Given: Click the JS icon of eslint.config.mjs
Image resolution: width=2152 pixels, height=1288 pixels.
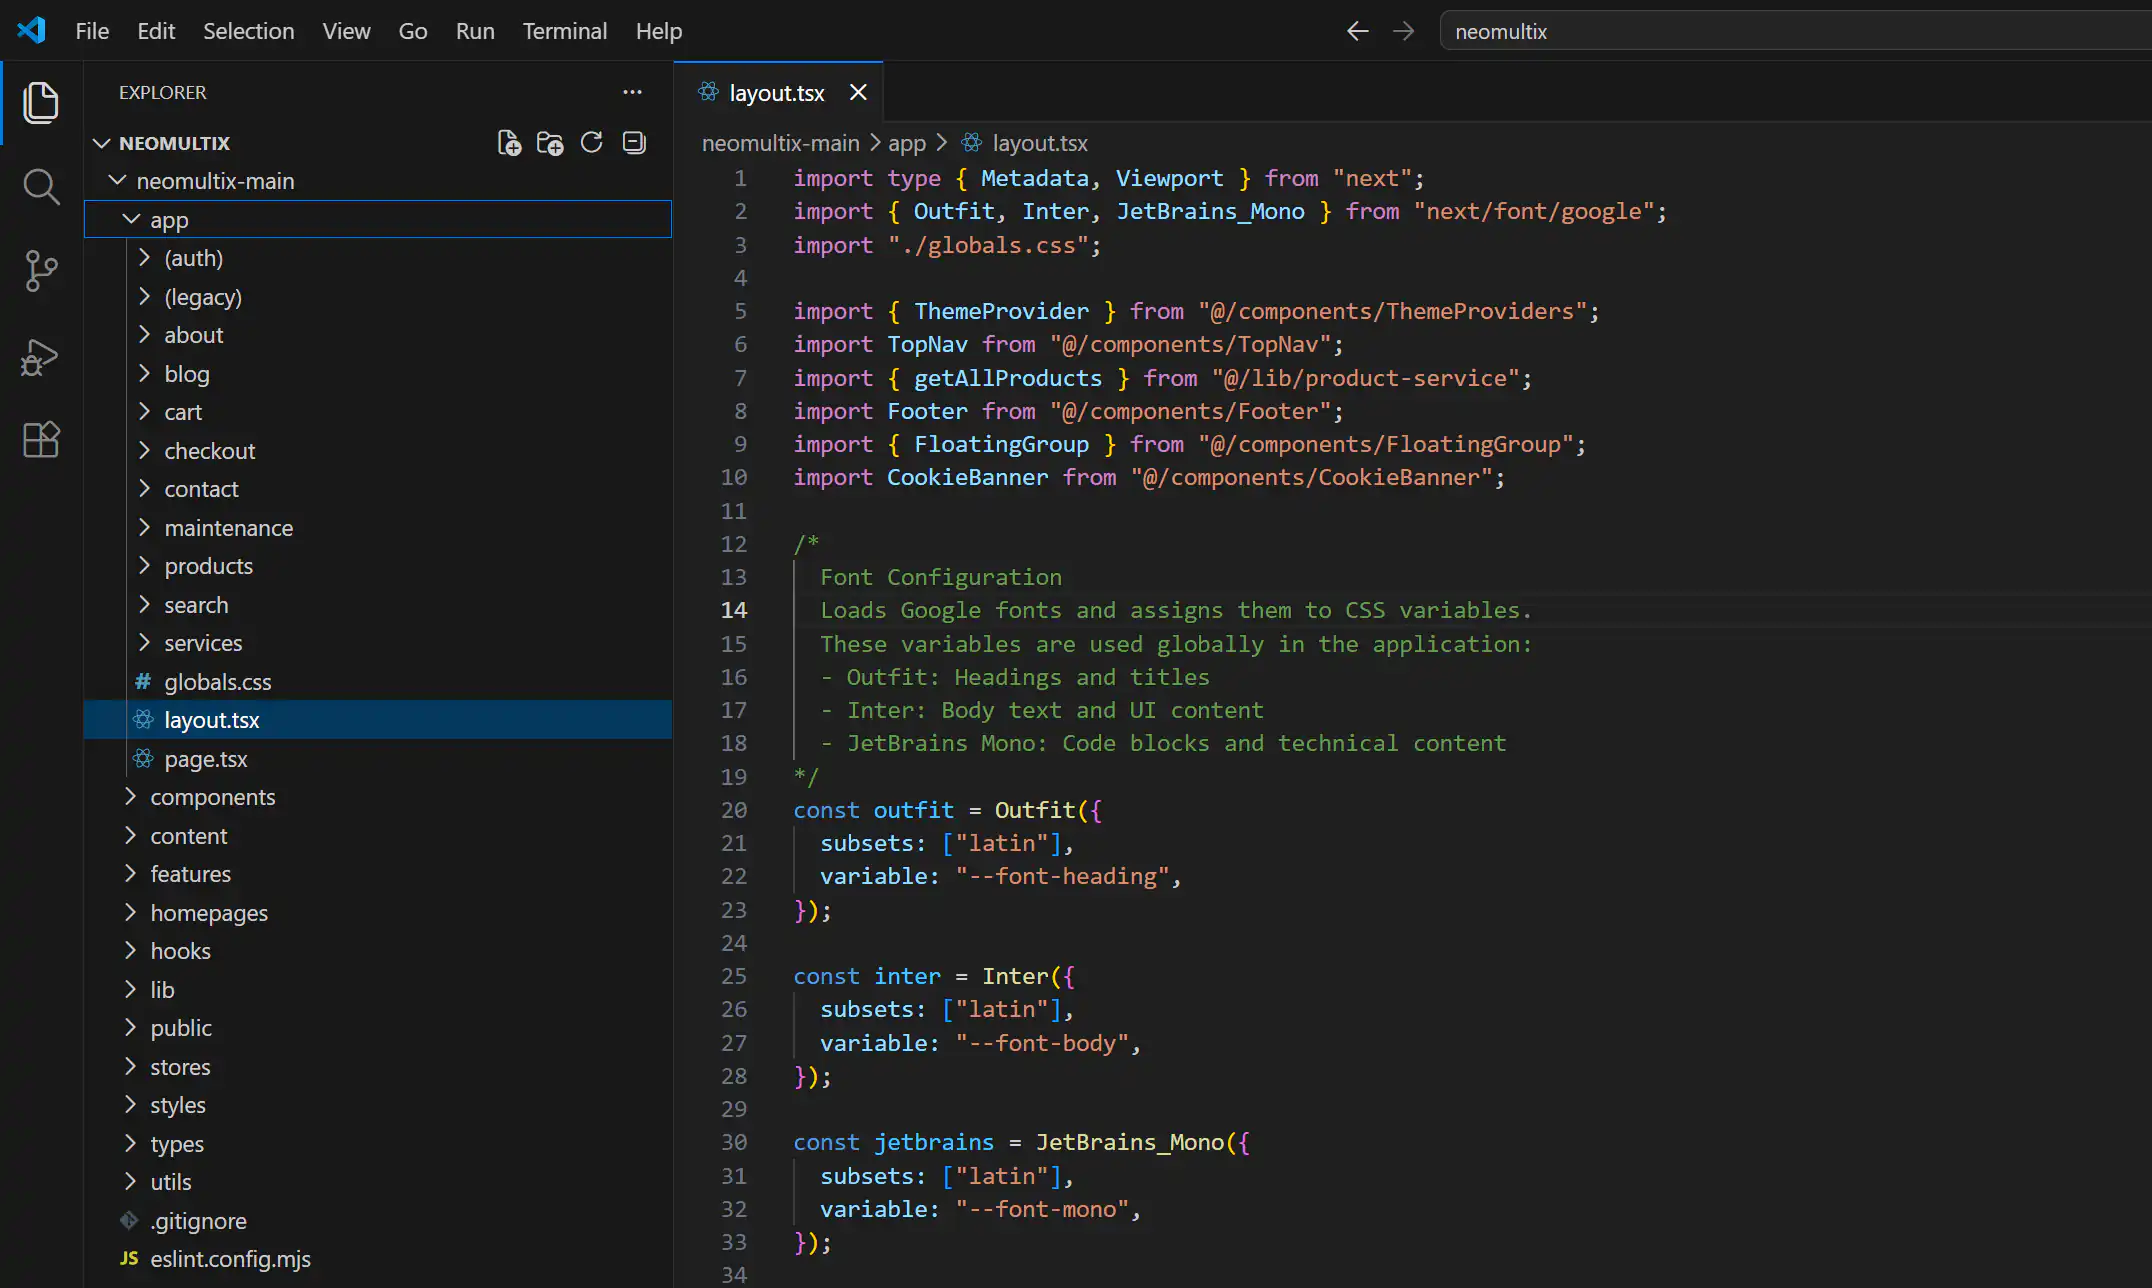Looking at the screenshot, I should click(129, 1258).
